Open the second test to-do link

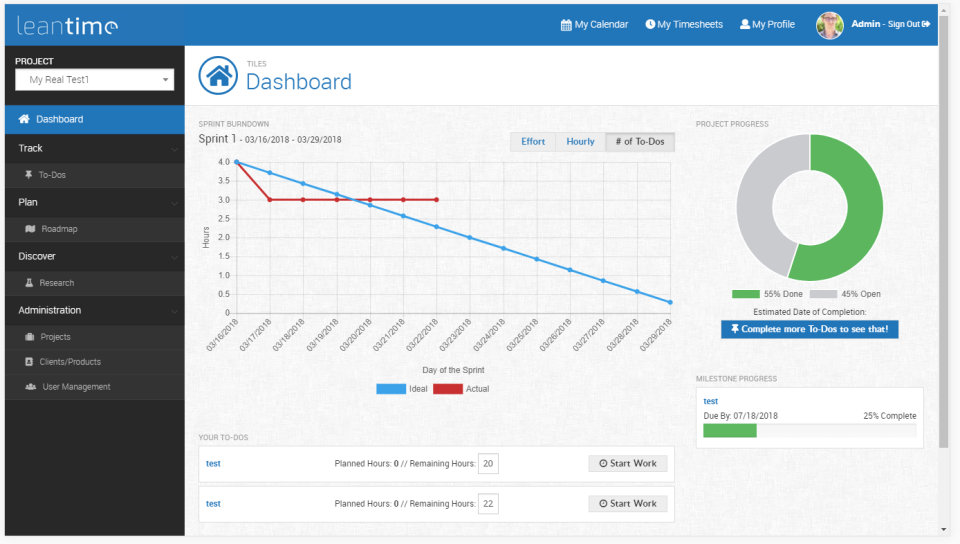click(x=213, y=504)
